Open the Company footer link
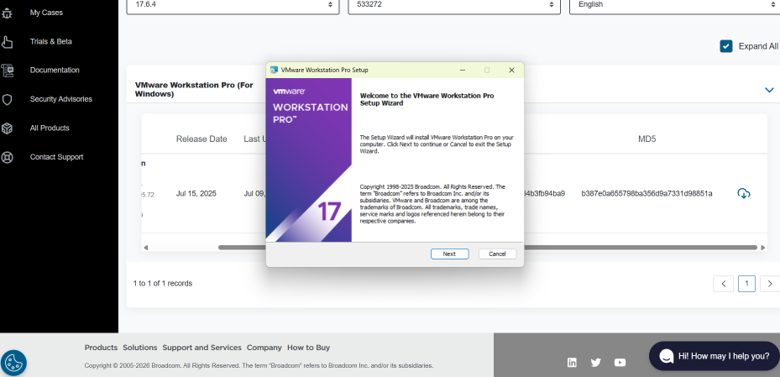 click(264, 348)
